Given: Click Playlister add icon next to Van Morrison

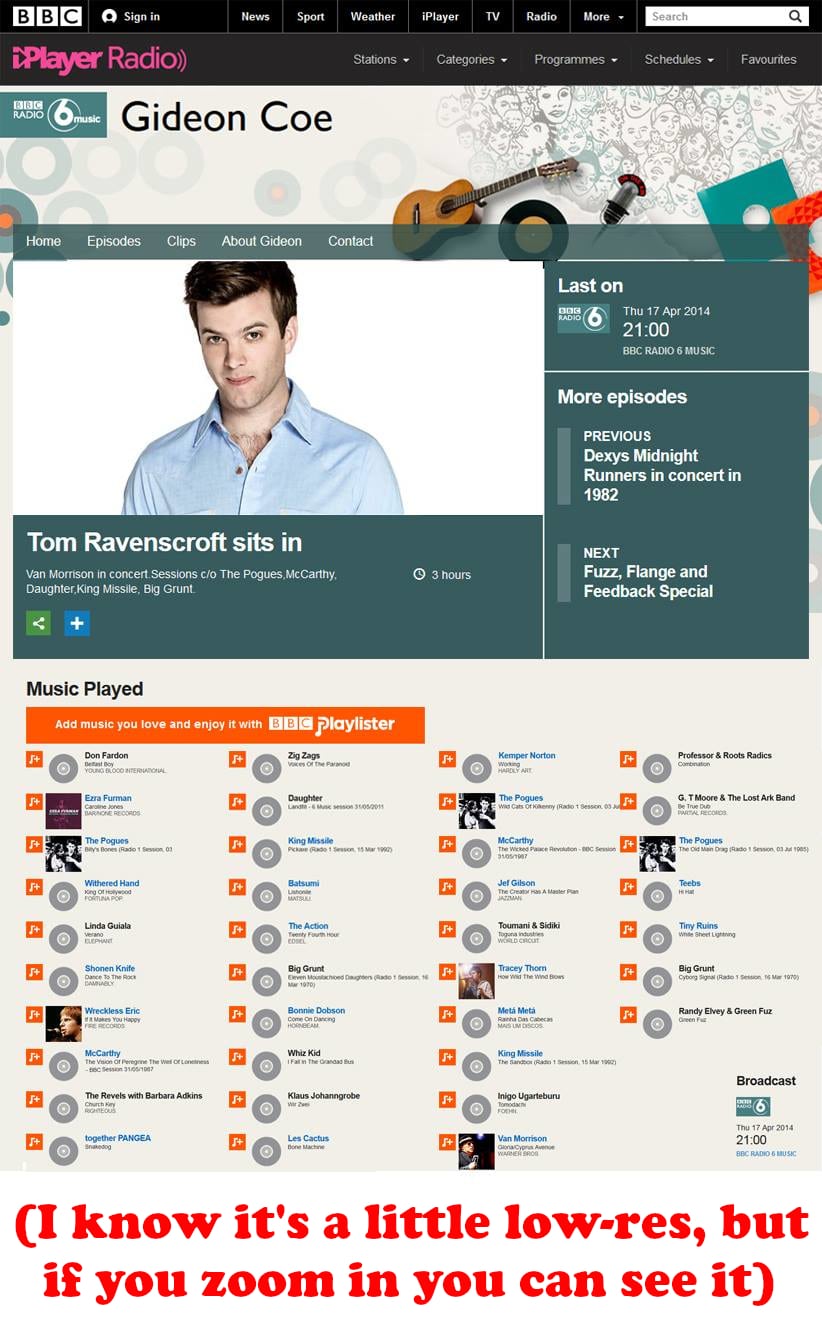Looking at the screenshot, I should (x=447, y=1142).
